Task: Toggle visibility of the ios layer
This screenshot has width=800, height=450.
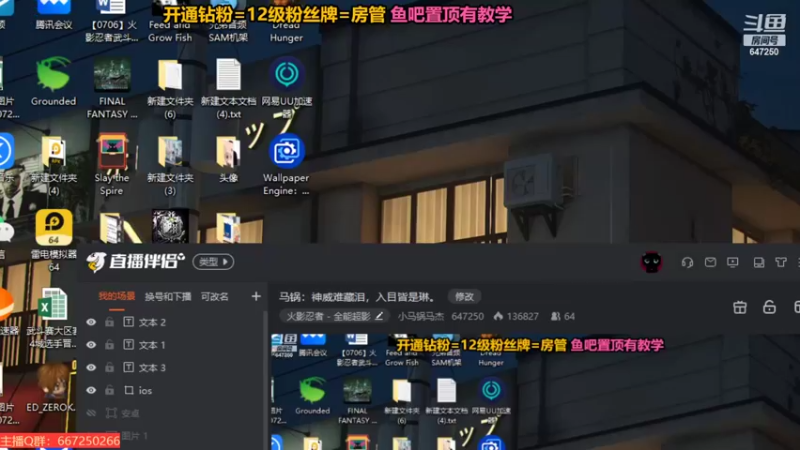Action: coord(91,390)
